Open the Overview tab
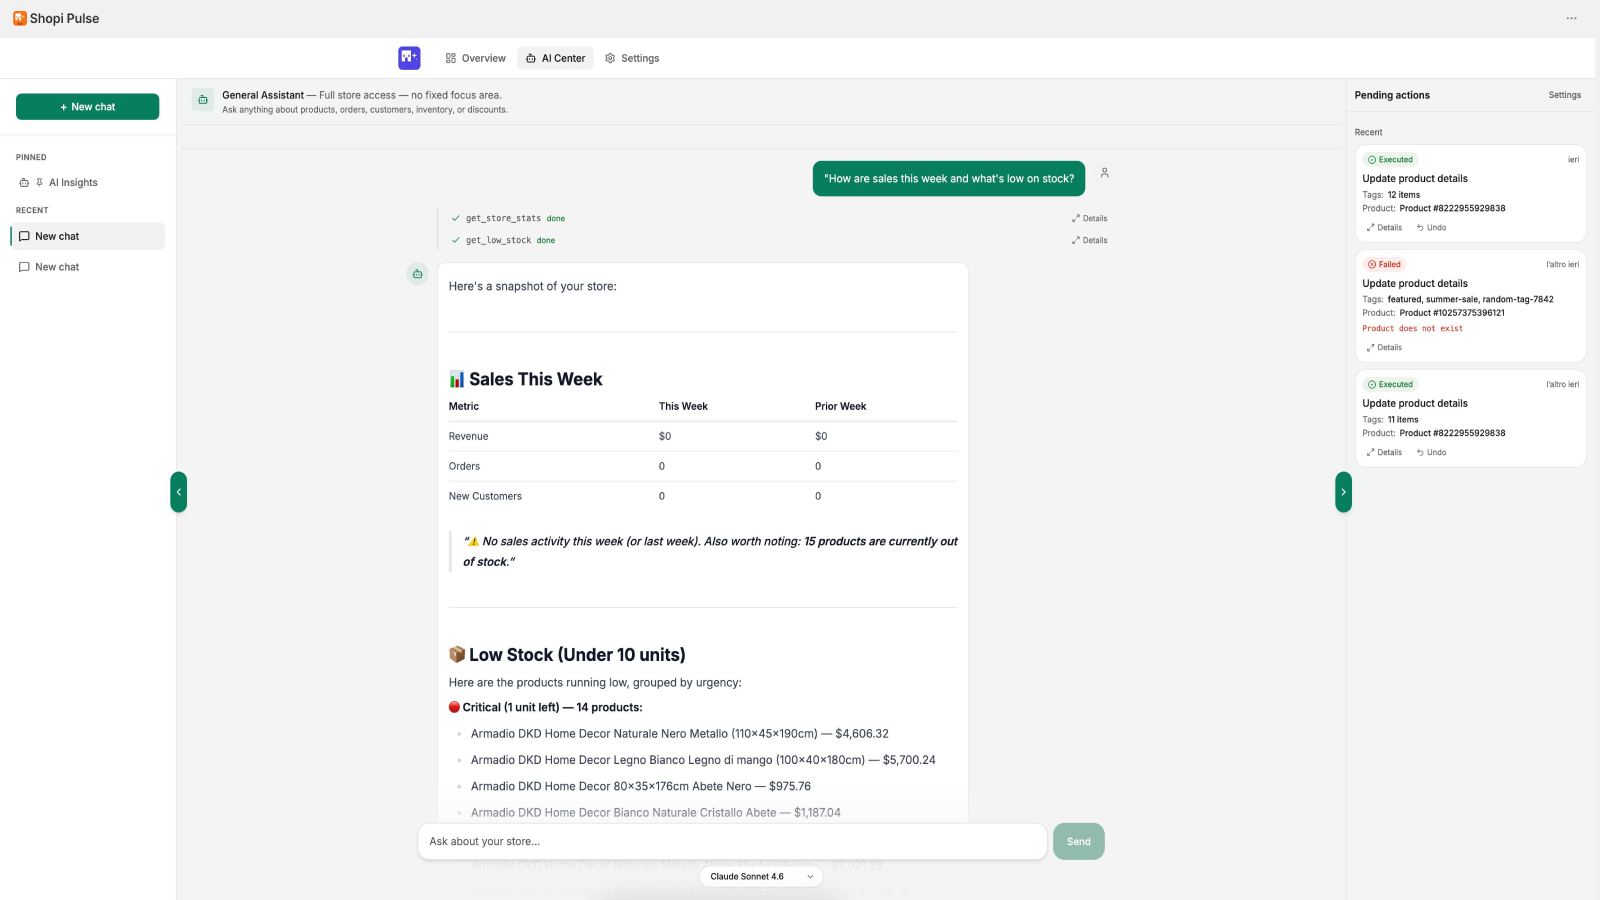 pyautogui.click(x=476, y=58)
